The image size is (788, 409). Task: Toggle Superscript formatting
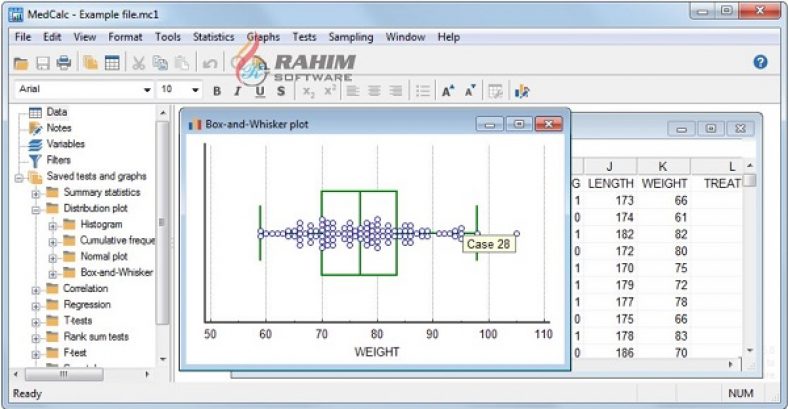(x=330, y=91)
